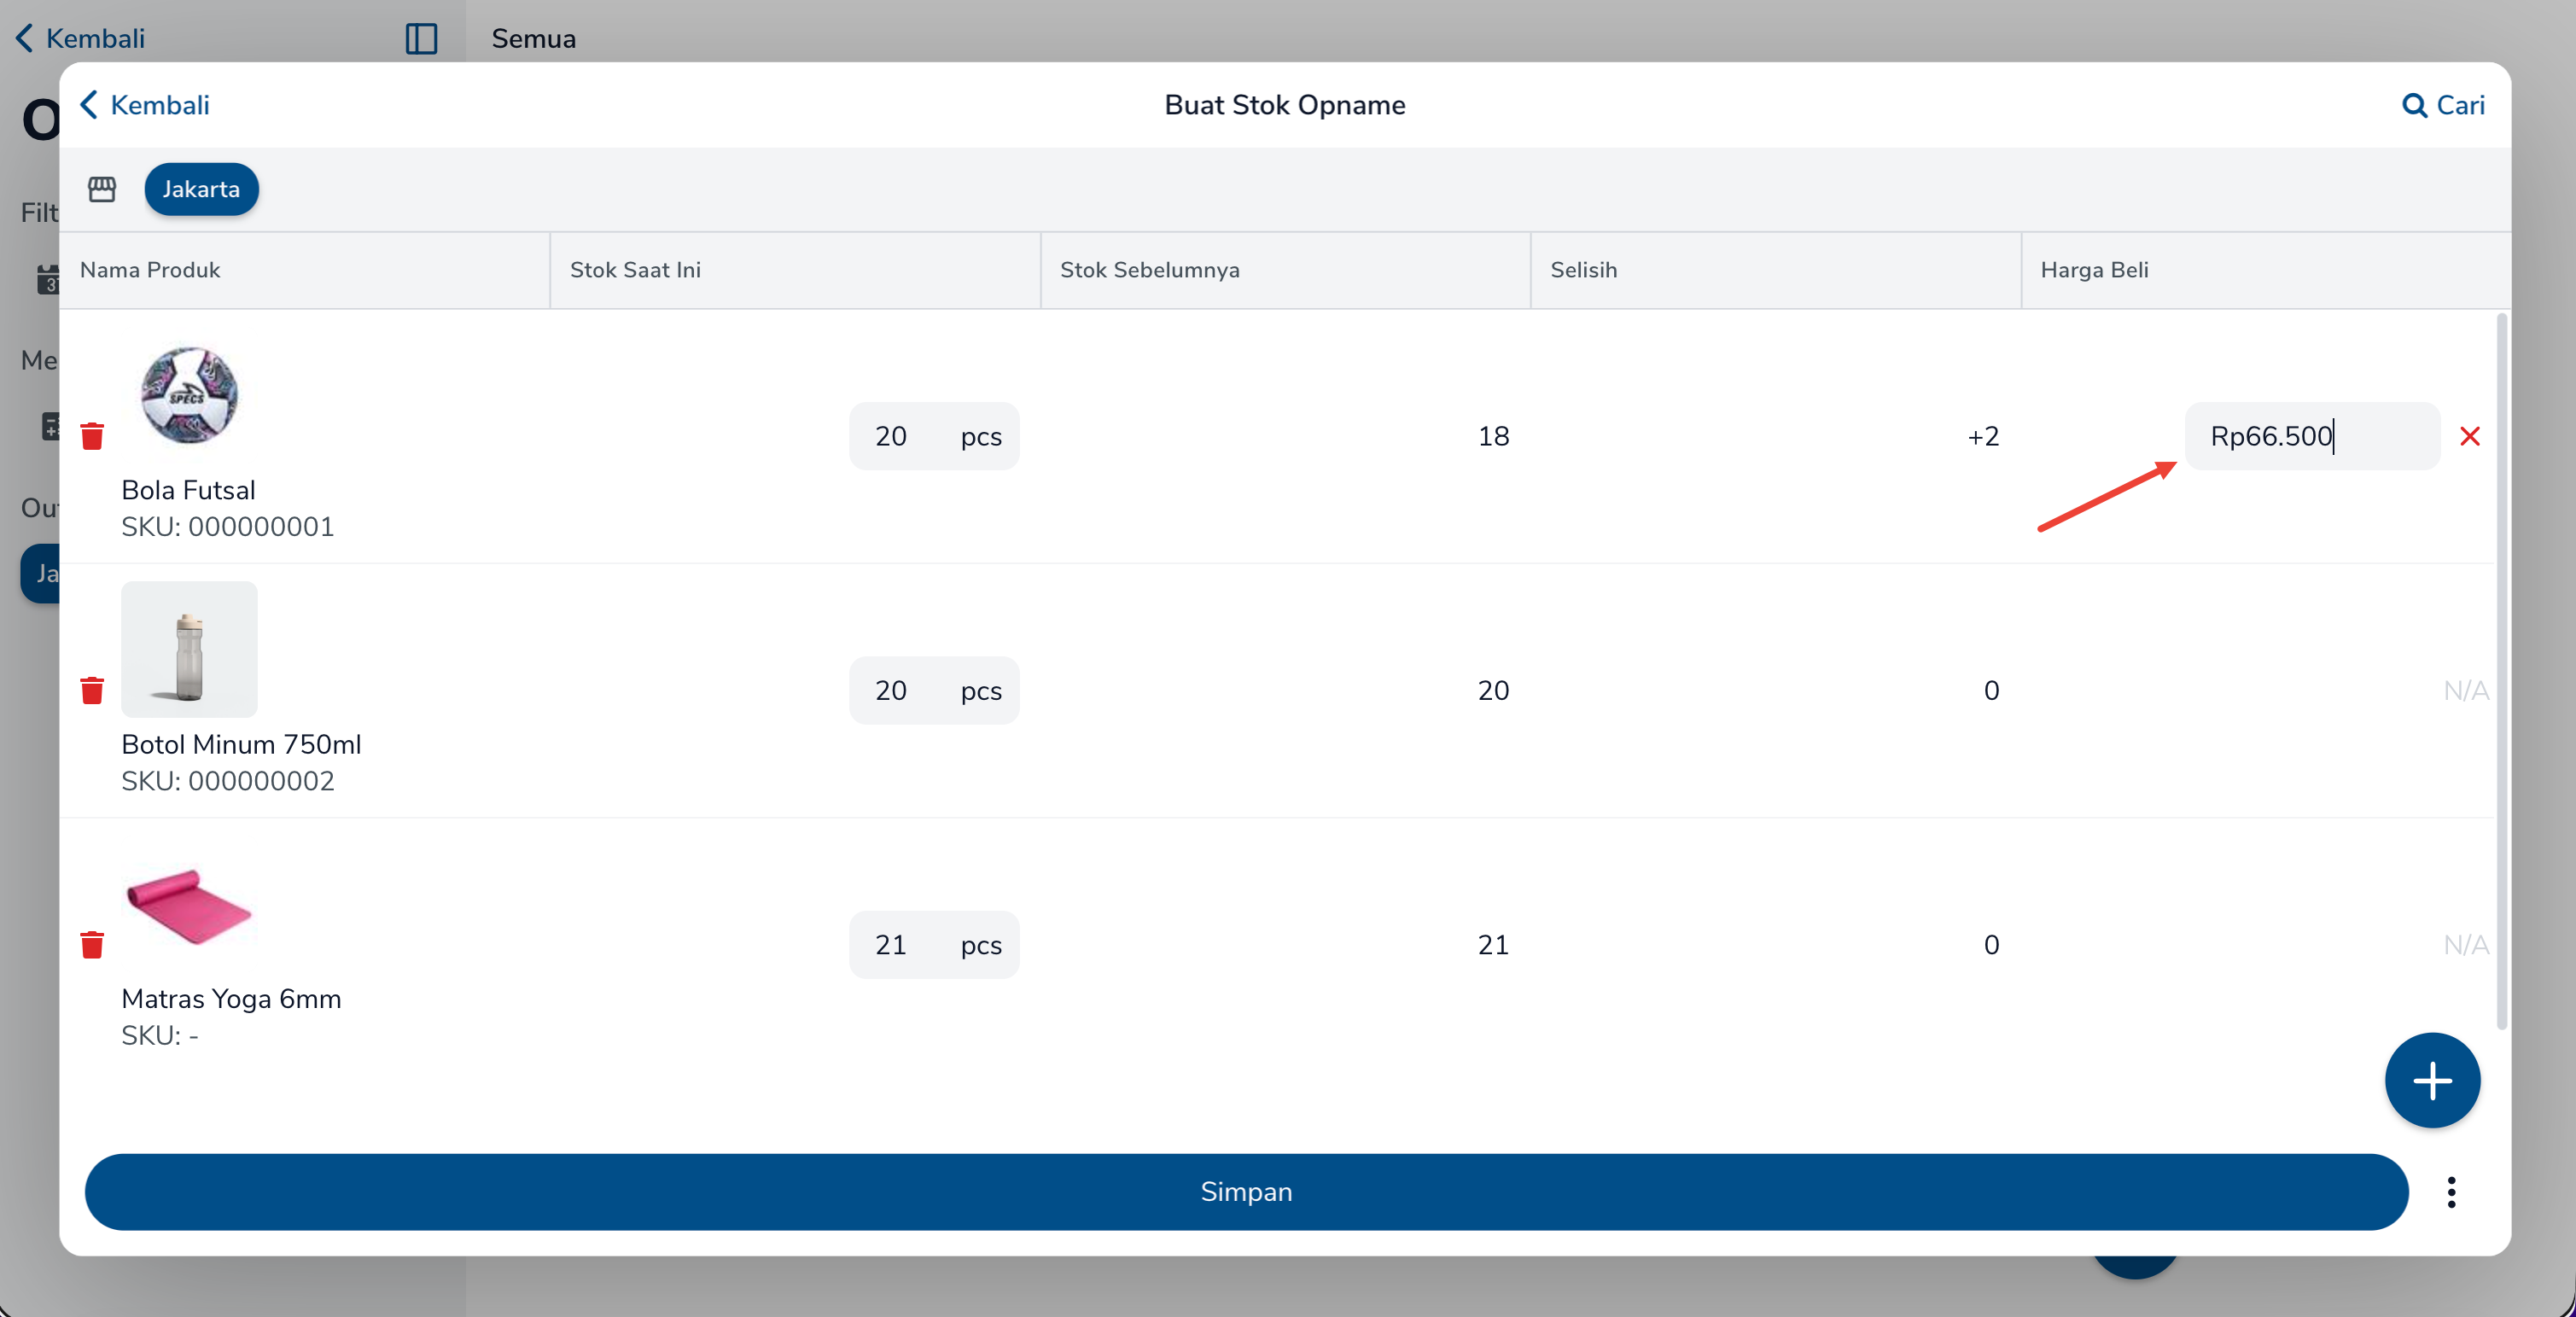Image resolution: width=2576 pixels, height=1317 pixels.
Task: Click the product list vertical scrollbar
Action: pos(2502,671)
